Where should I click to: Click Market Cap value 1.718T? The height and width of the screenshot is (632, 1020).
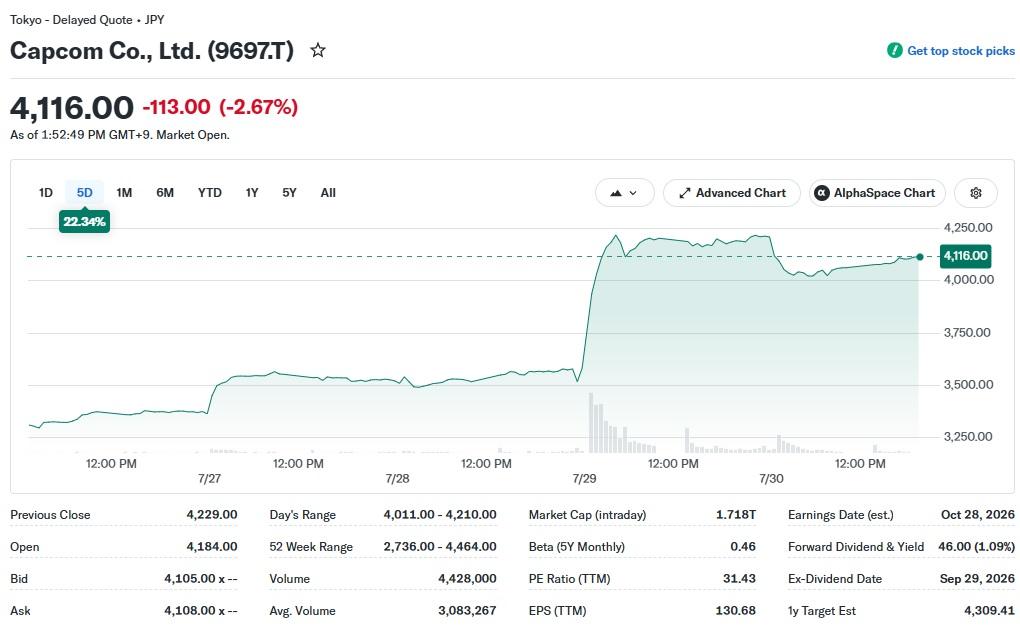[x=736, y=514]
